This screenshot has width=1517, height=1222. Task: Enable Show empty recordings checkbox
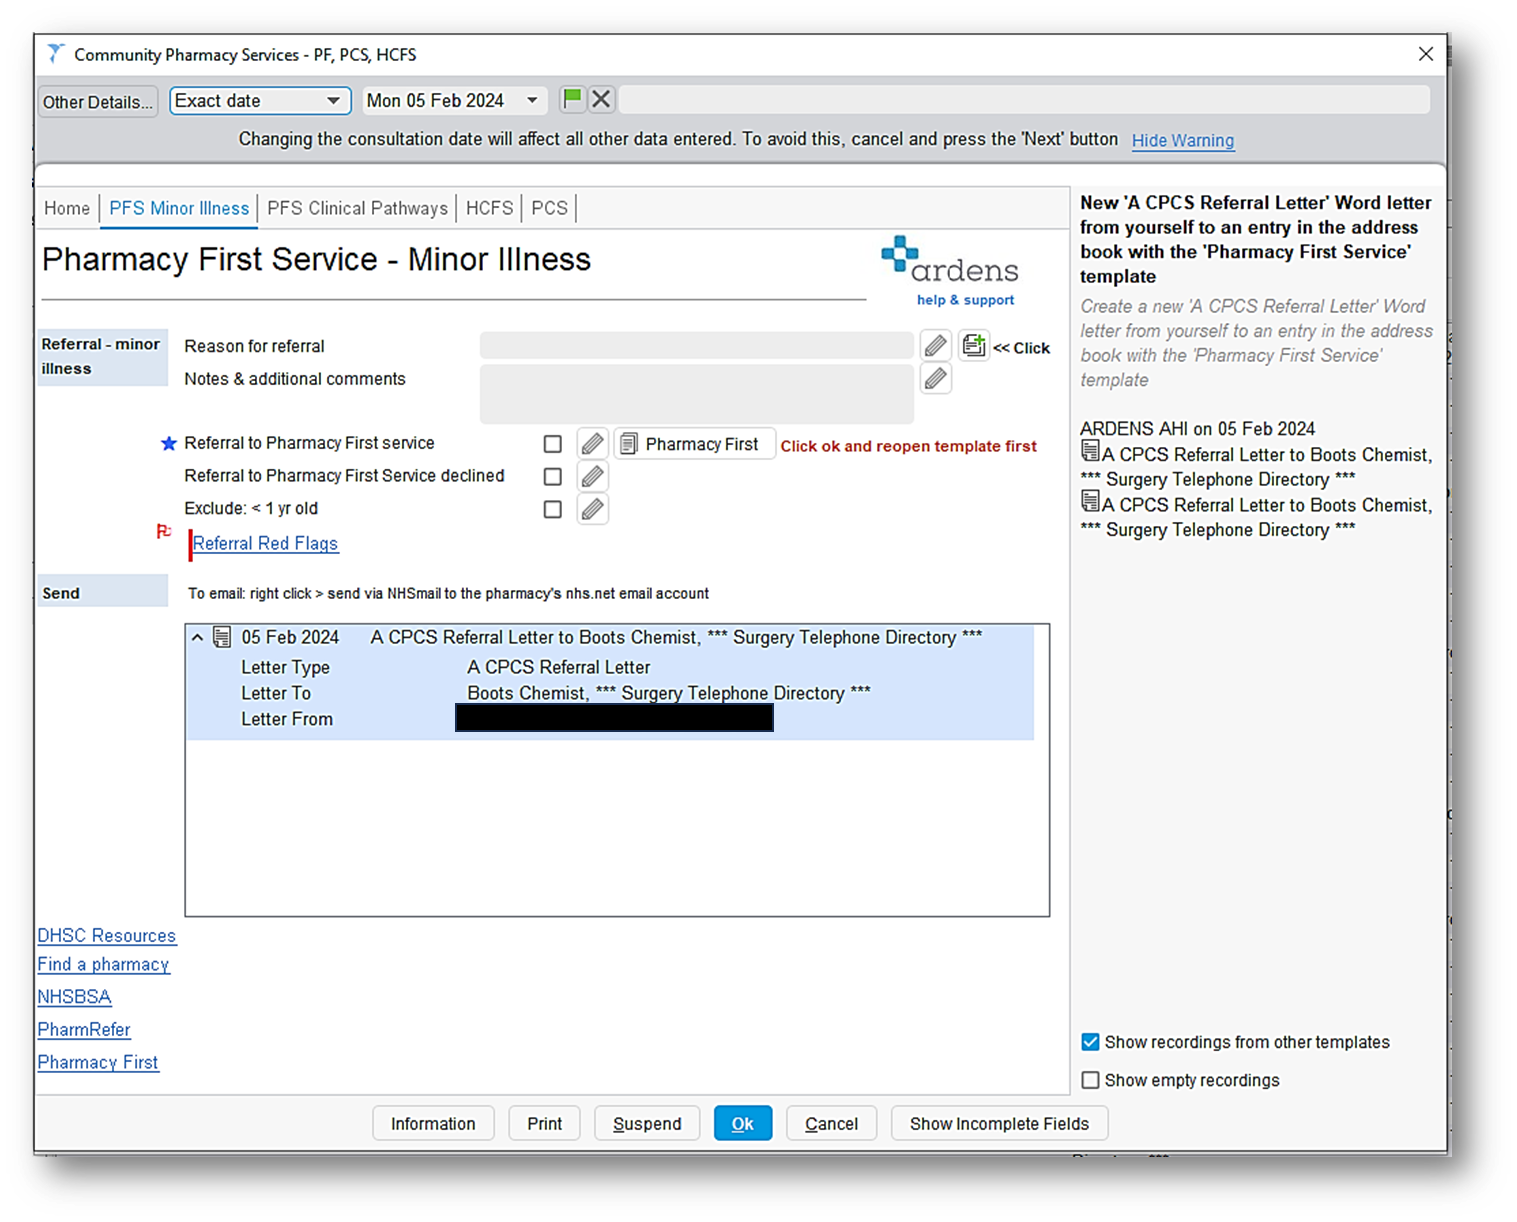pos(1090,1080)
